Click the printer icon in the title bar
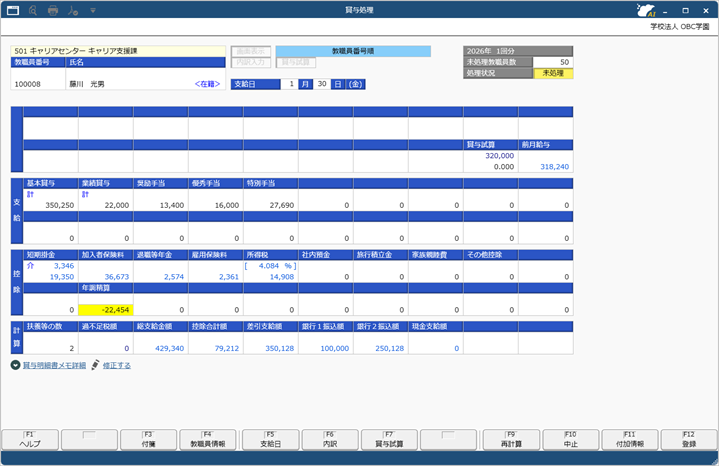 point(54,10)
